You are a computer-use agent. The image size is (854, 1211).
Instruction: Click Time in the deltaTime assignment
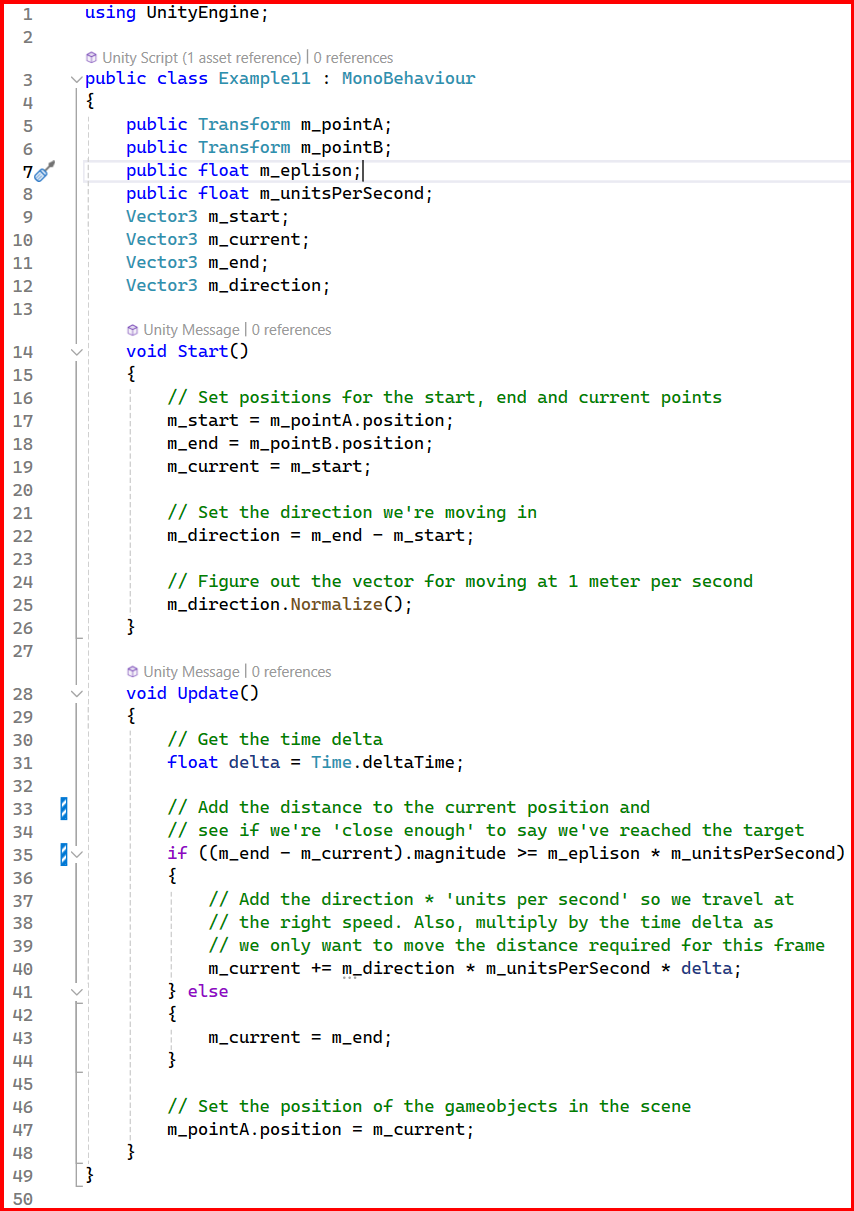coord(331,763)
